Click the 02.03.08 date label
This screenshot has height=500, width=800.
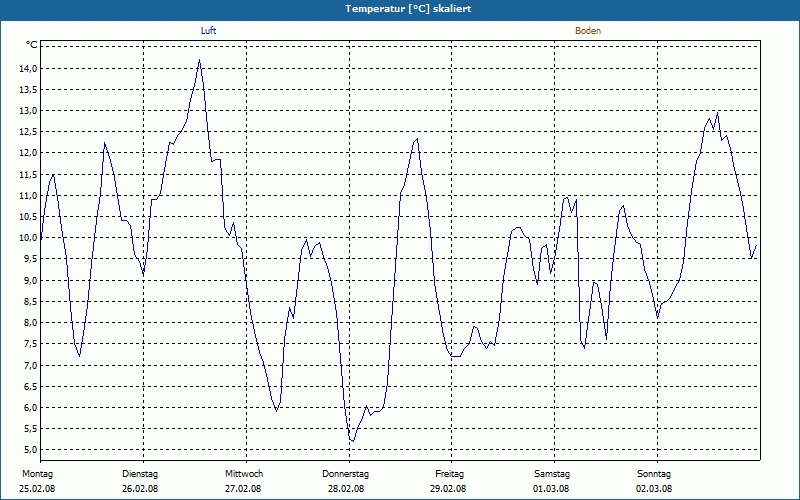[x=654, y=489]
